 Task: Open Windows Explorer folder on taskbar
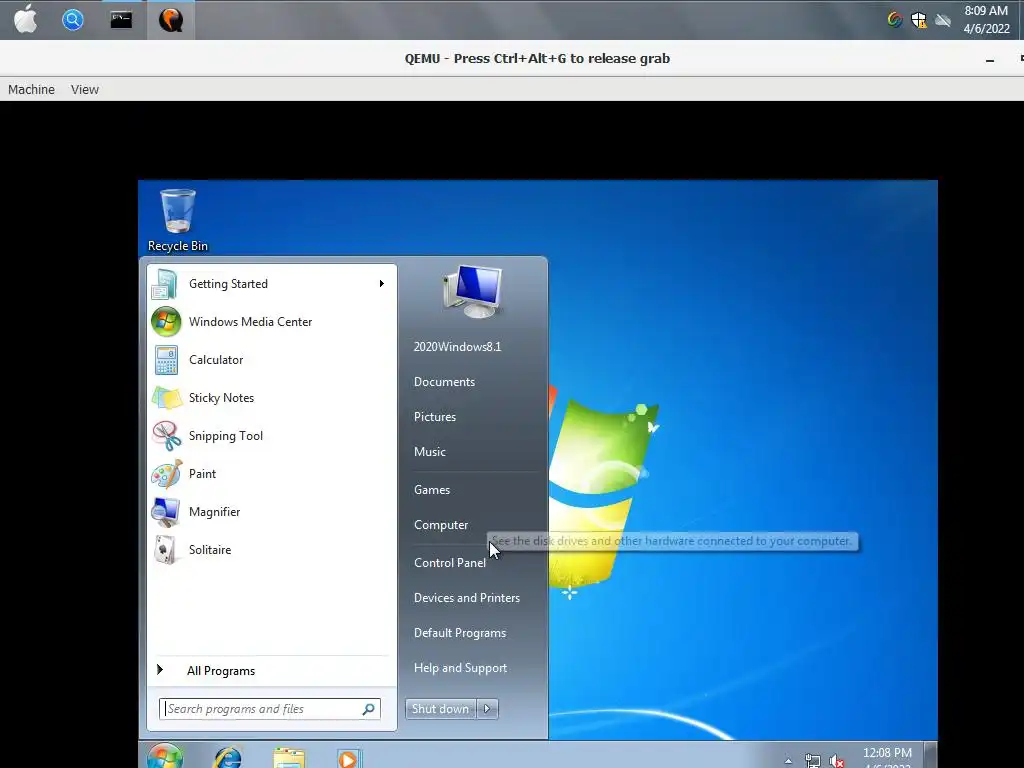pos(289,758)
